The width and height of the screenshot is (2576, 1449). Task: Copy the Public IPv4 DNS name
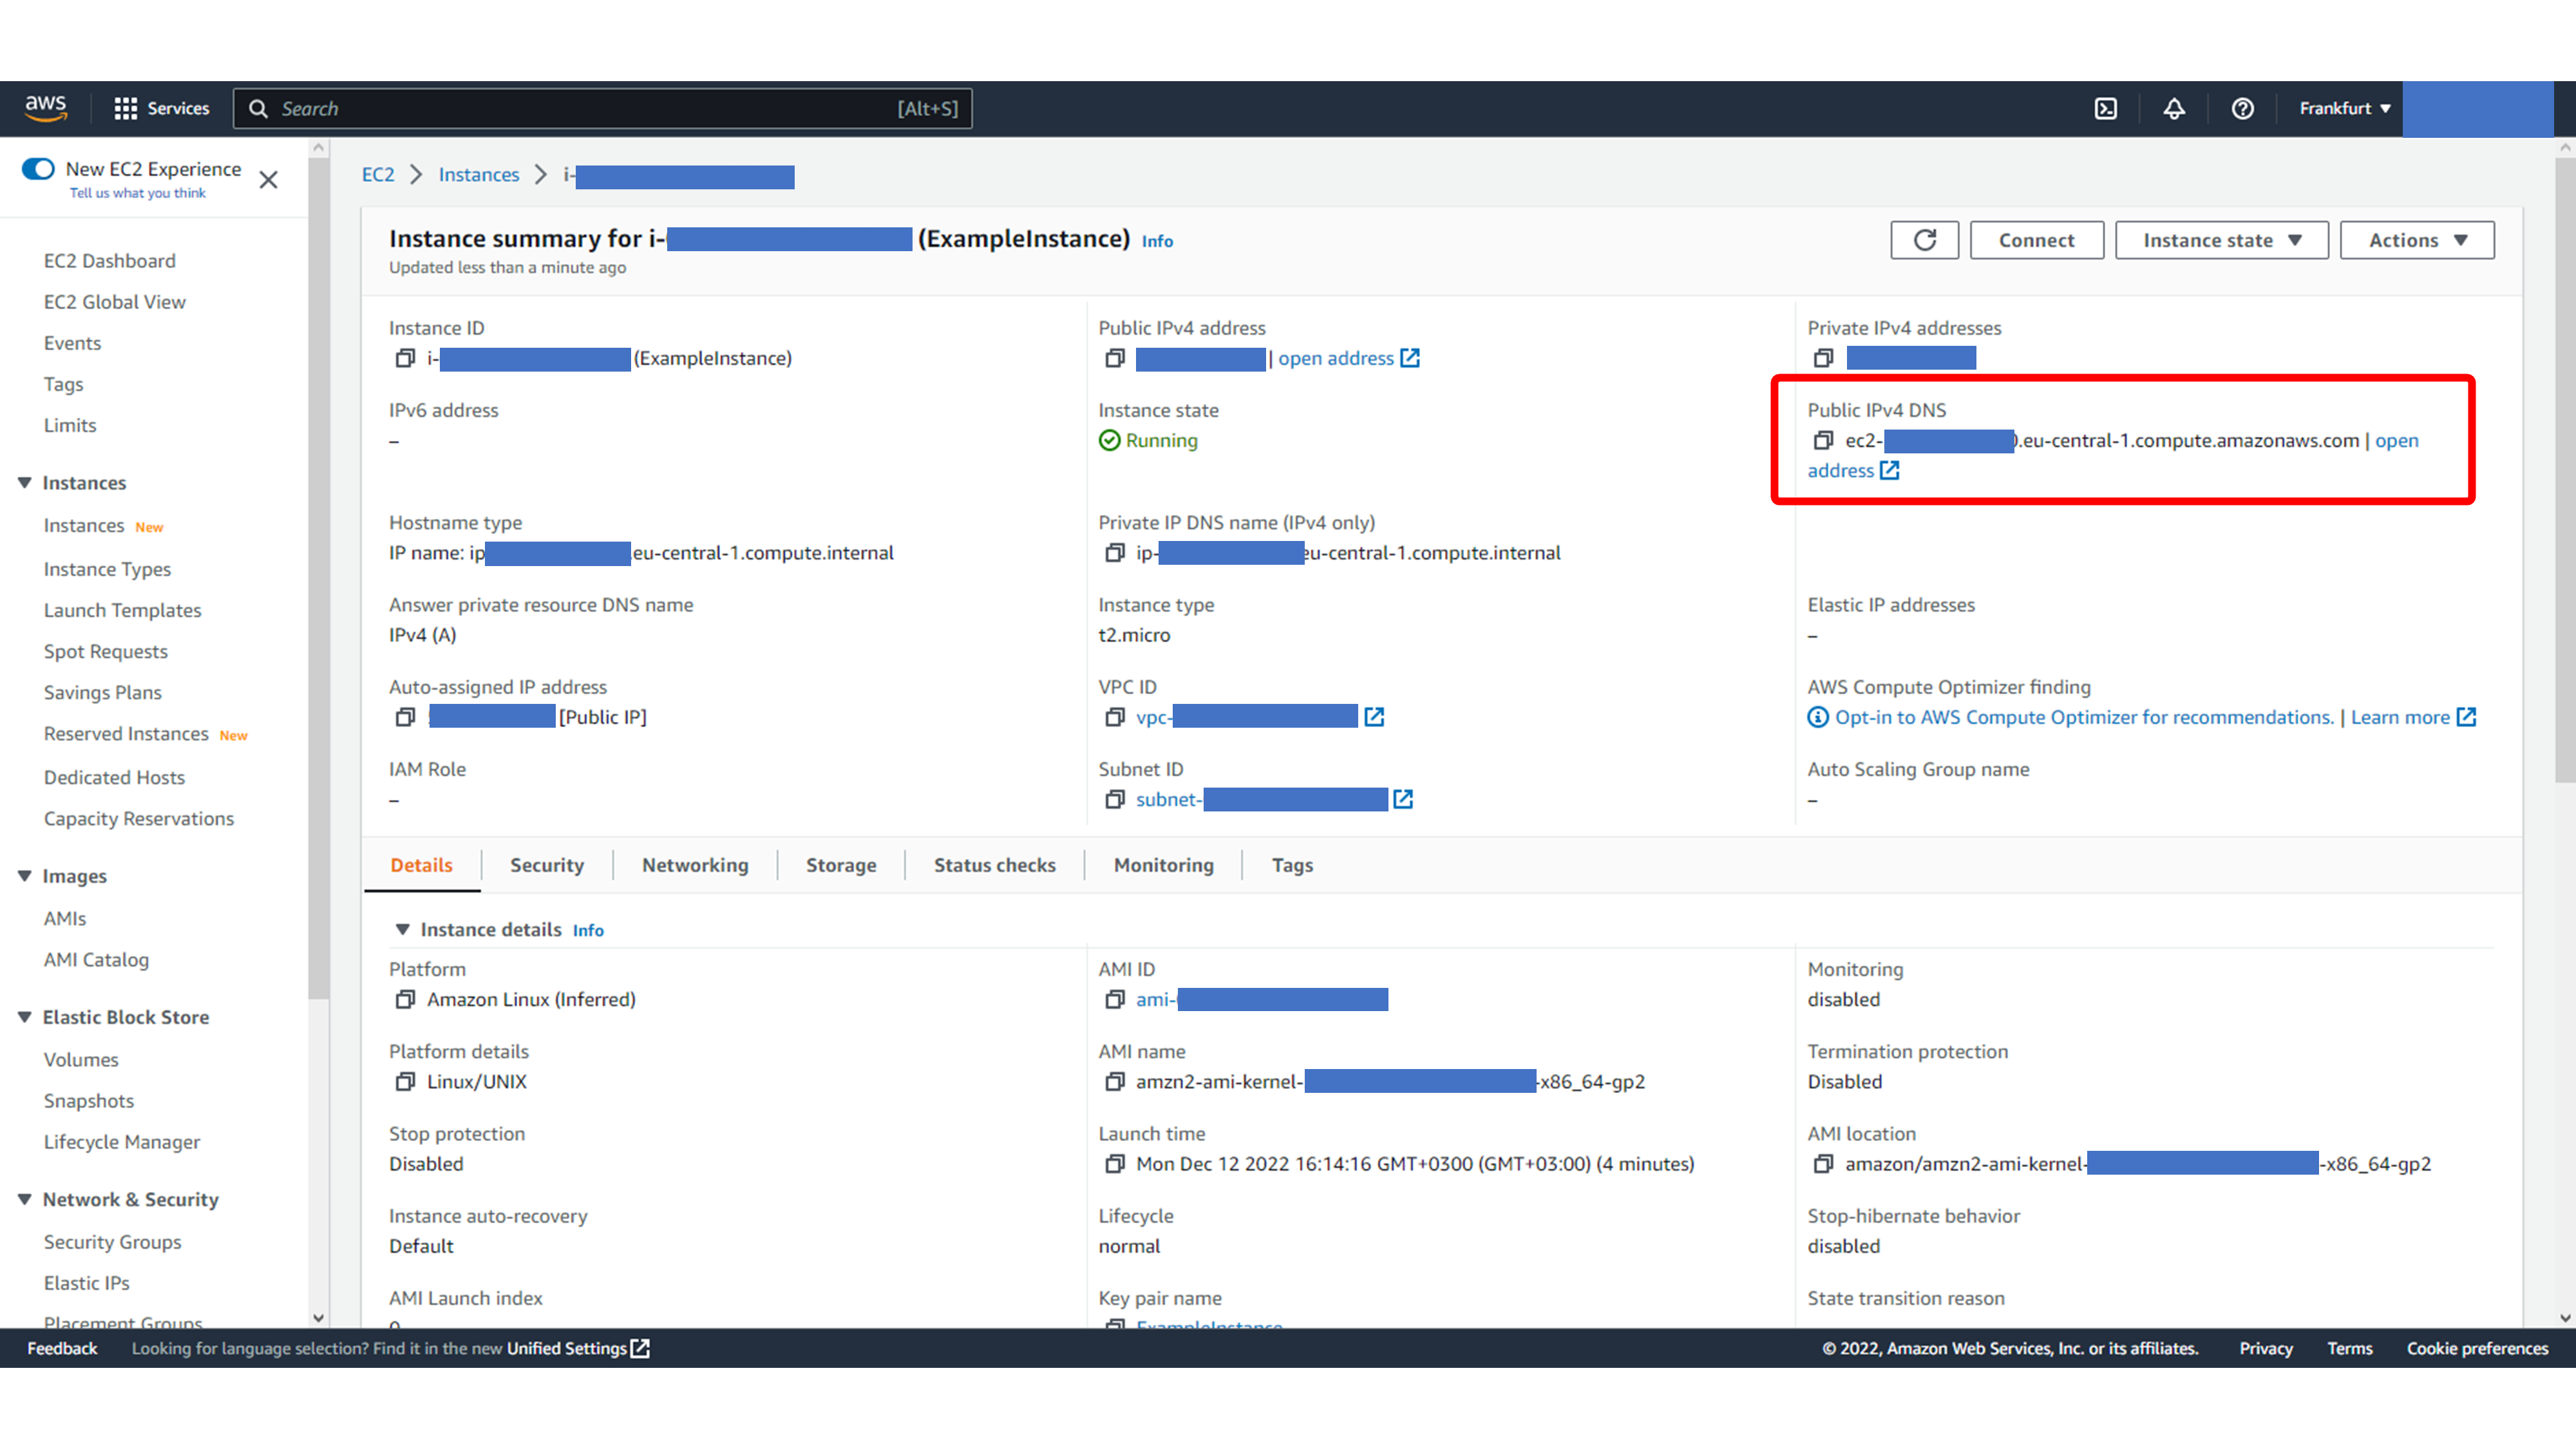(x=1823, y=440)
